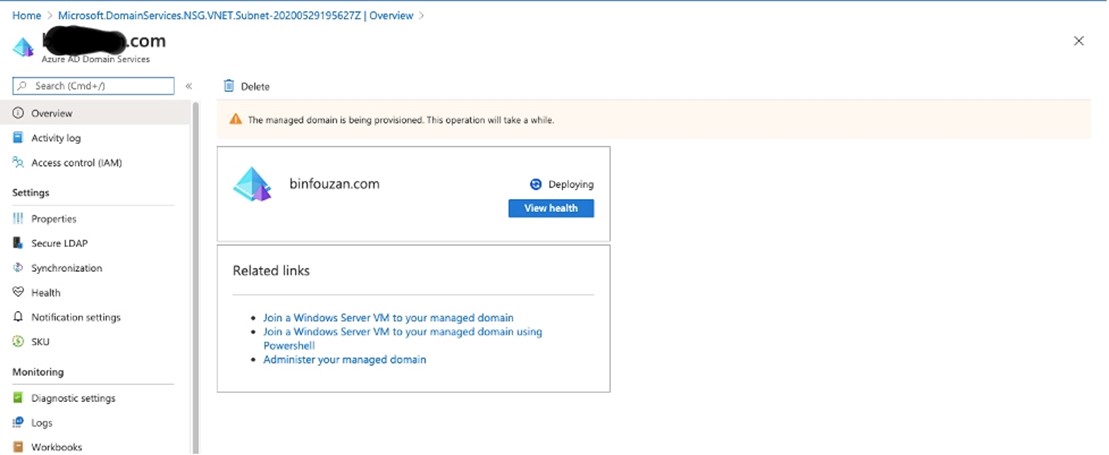Click the Deploying status spinner icon
Viewport: 1109px width, 455px height.
pos(535,184)
